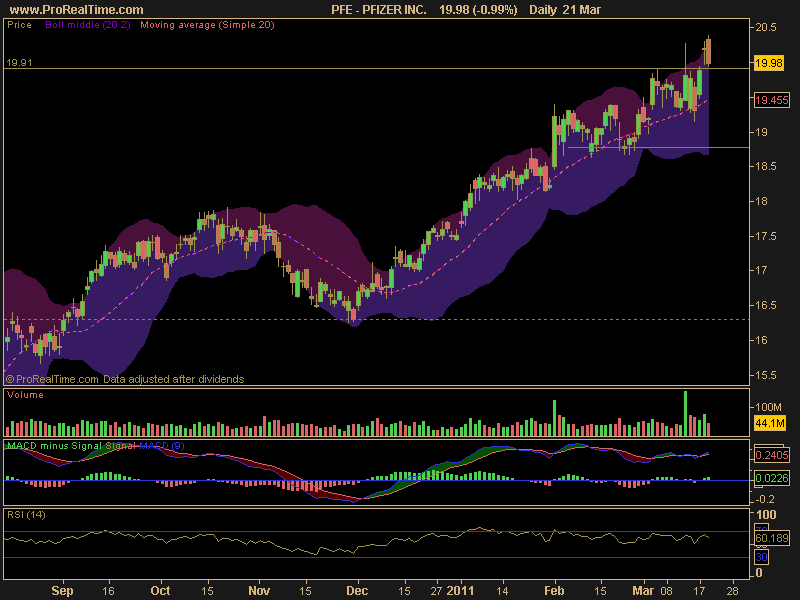
Task: Click the tallest green volume bar in March
Action: click(x=685, y=413)
